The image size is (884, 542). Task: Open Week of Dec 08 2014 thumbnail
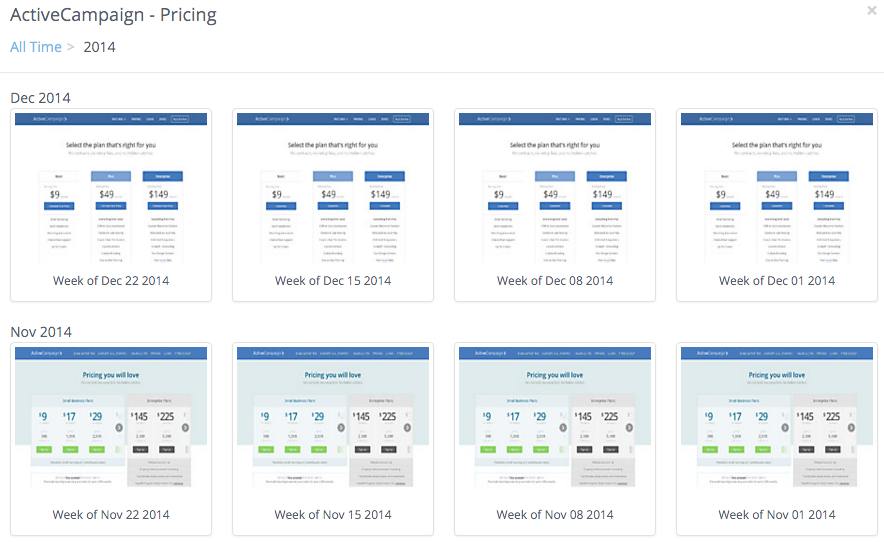555,188
